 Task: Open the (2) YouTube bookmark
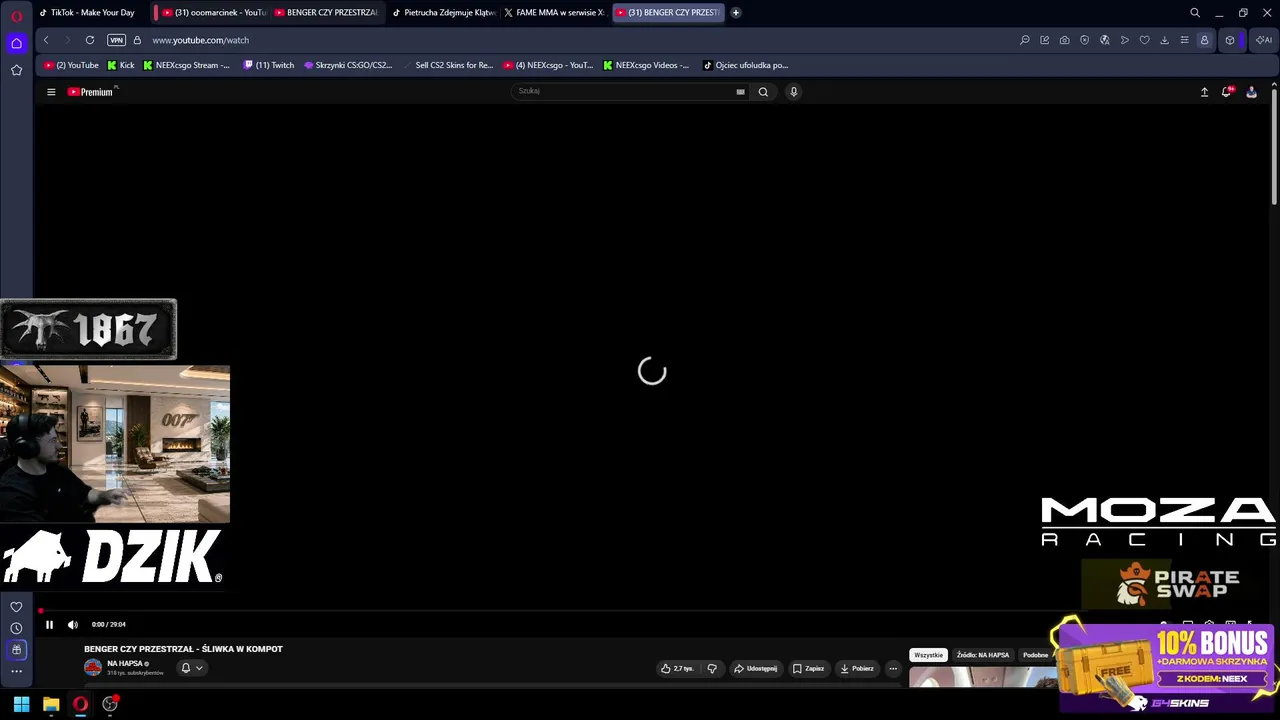click(x=71, y=65)
